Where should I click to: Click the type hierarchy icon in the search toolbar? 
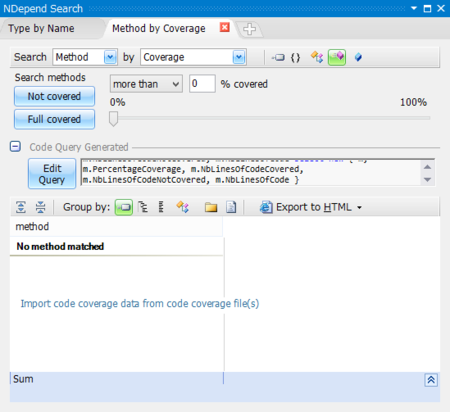click(317, 57)
